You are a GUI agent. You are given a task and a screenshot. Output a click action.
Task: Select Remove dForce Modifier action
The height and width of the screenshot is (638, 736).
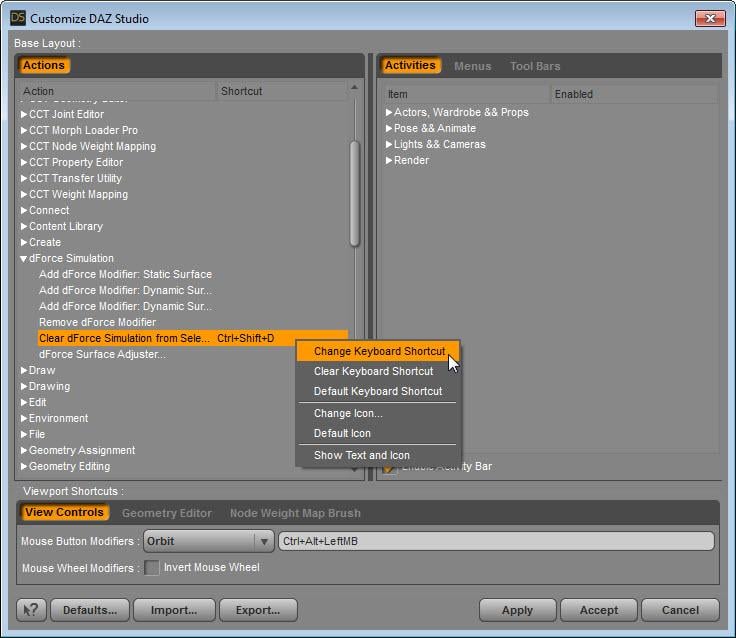(97, 322)
